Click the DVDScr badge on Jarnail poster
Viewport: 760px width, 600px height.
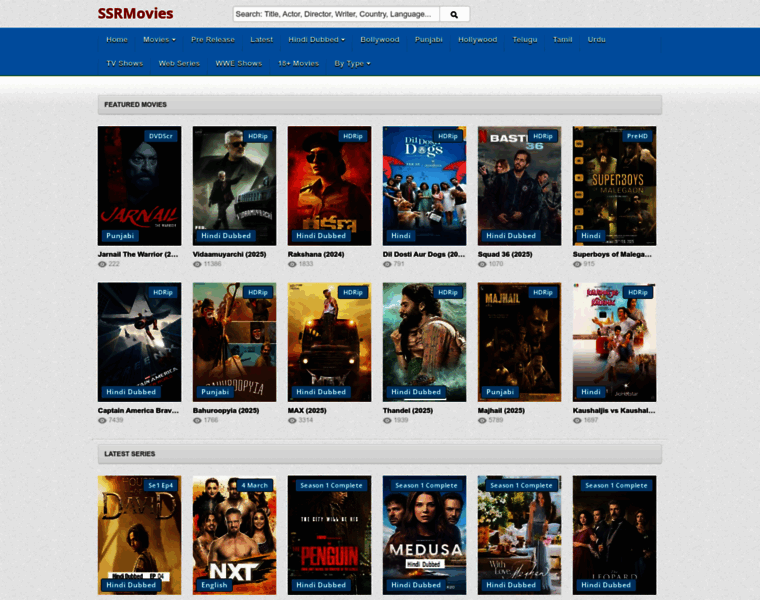pyautogui.click(x=161, y=136)
